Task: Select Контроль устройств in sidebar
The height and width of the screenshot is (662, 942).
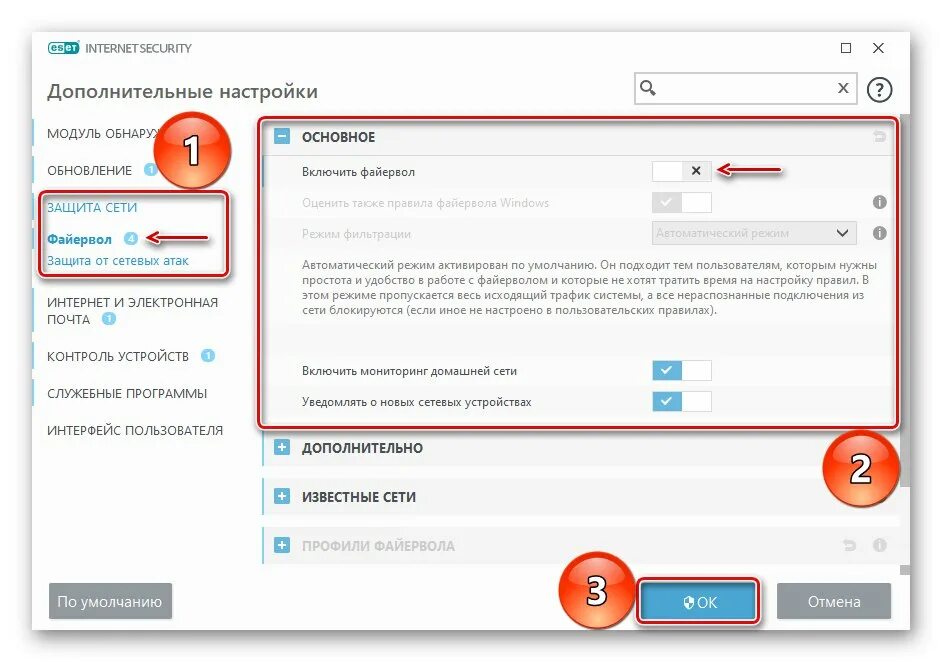Action: tap(118, 356)
